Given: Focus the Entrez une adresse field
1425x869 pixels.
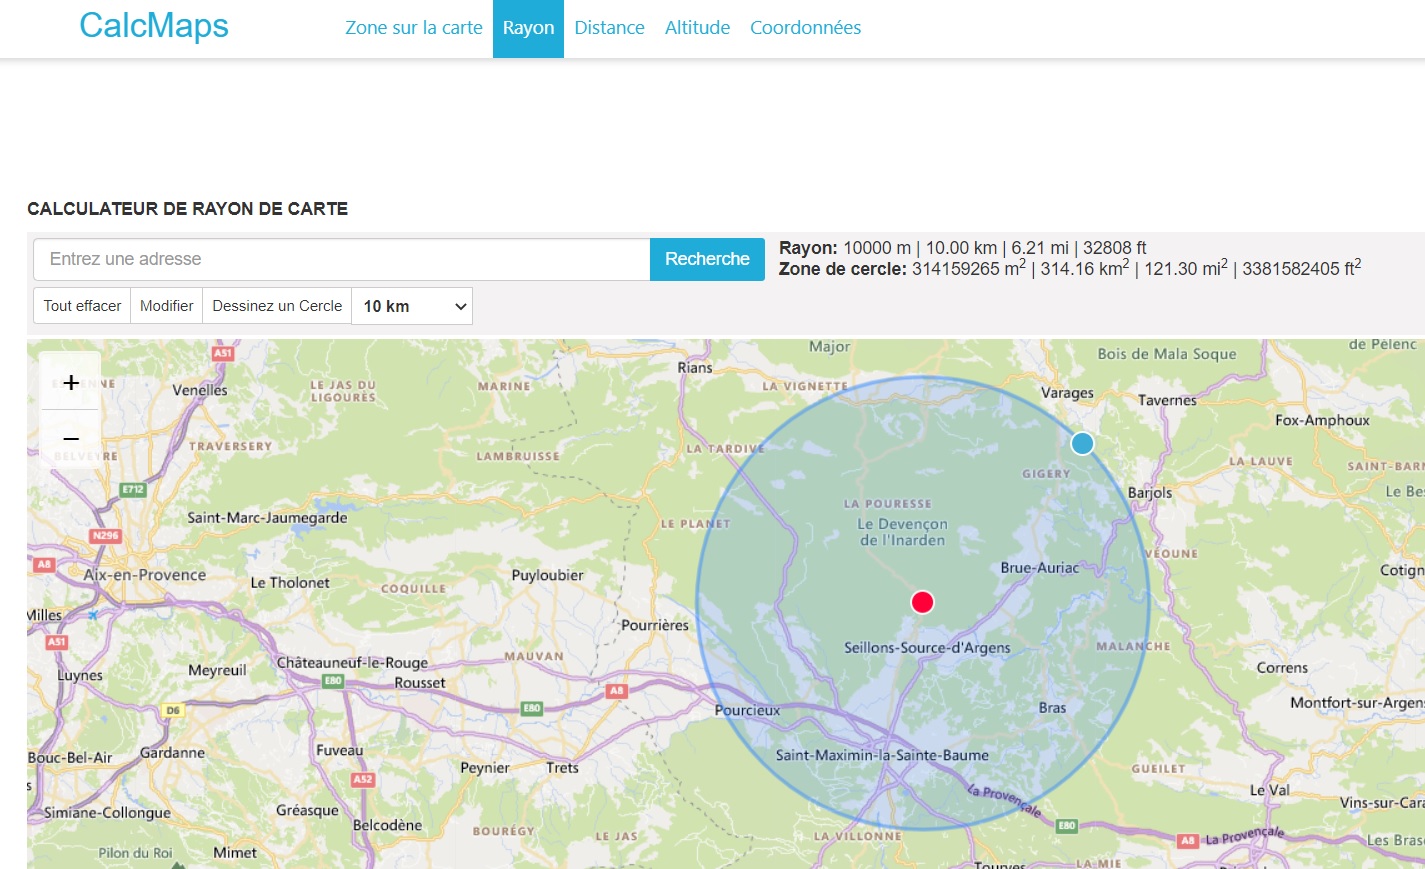Looking at the screenshot, I should (341, 259).
